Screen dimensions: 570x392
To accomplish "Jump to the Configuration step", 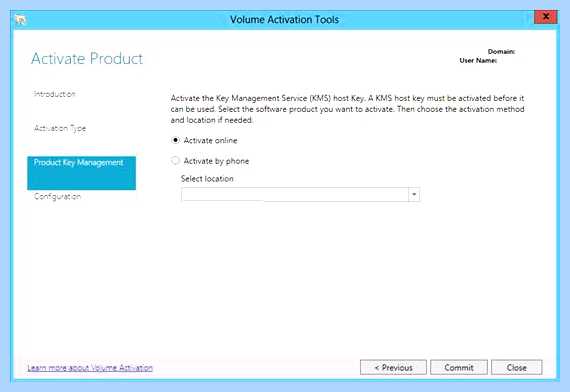I will 57,196.
